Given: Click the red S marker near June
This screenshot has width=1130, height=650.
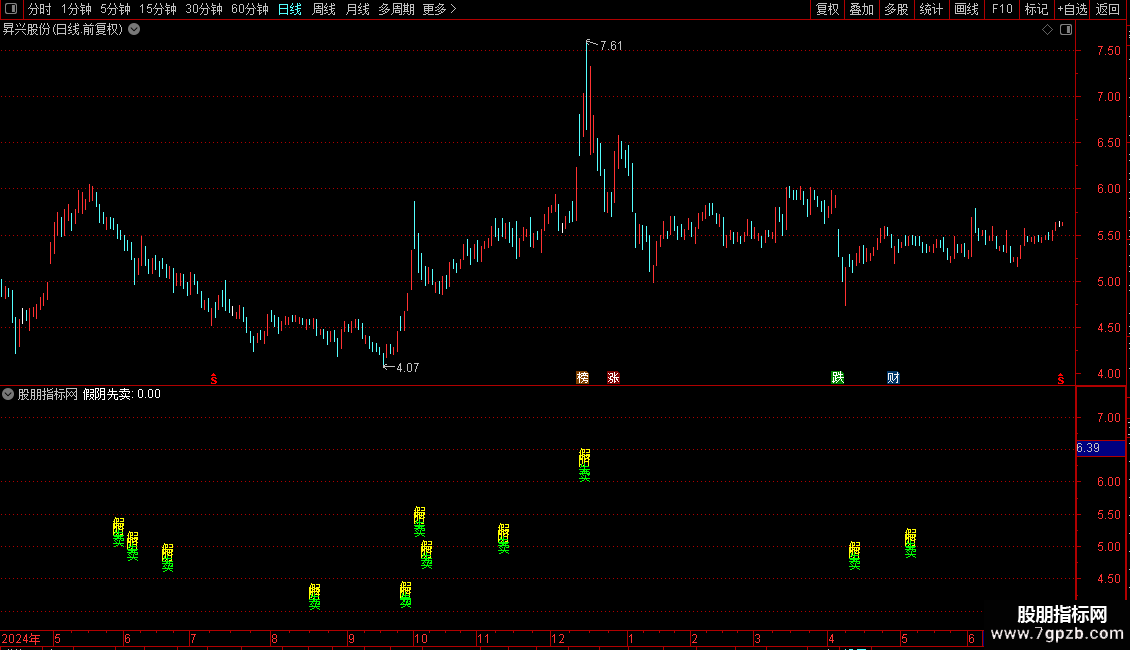Looking at the screenshot, I should pos(213,378).
